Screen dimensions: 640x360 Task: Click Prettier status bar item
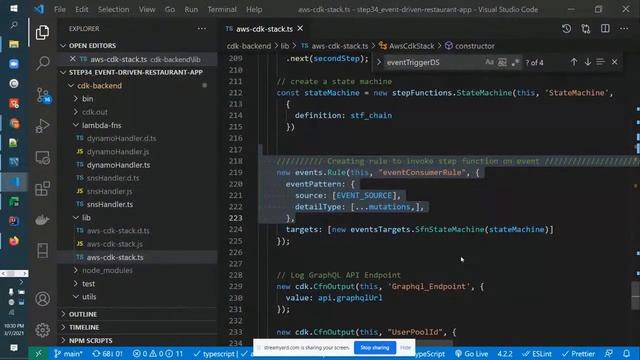tap(578, 353)
